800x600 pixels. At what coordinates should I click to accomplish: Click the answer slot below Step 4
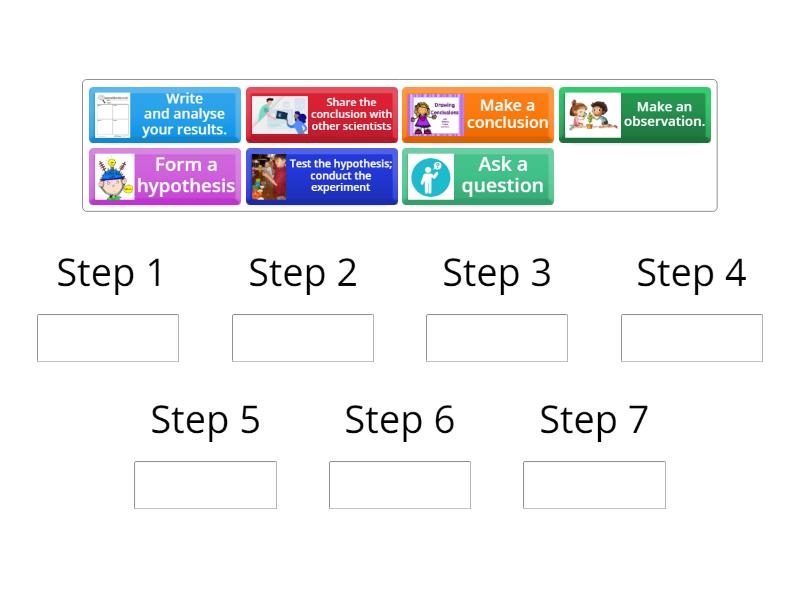[x=692, y=338]
